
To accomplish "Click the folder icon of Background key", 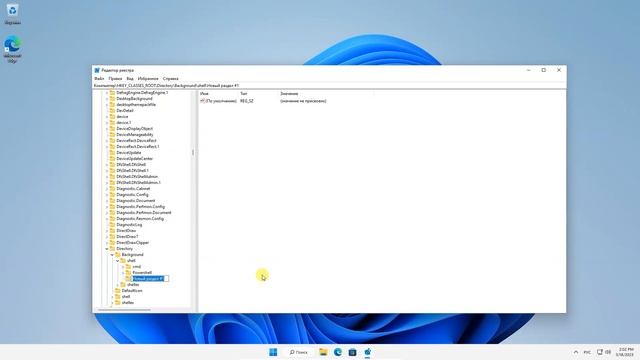I will tap(118, 255).
